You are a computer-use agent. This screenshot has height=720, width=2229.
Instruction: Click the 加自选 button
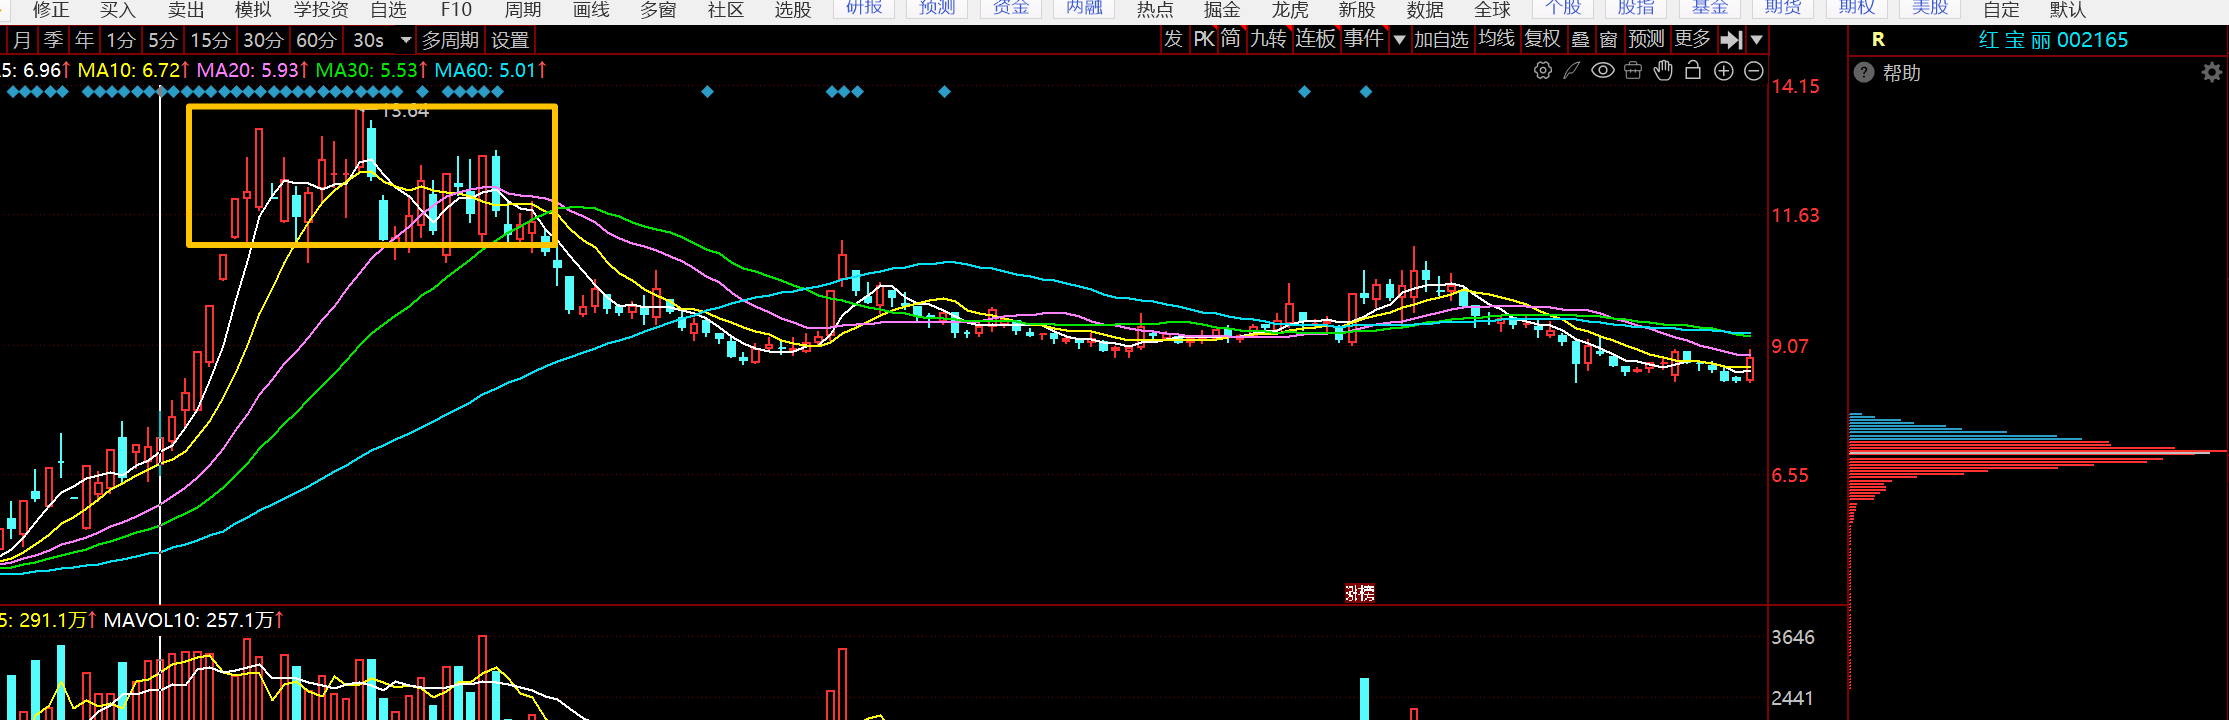point(1441,40)
